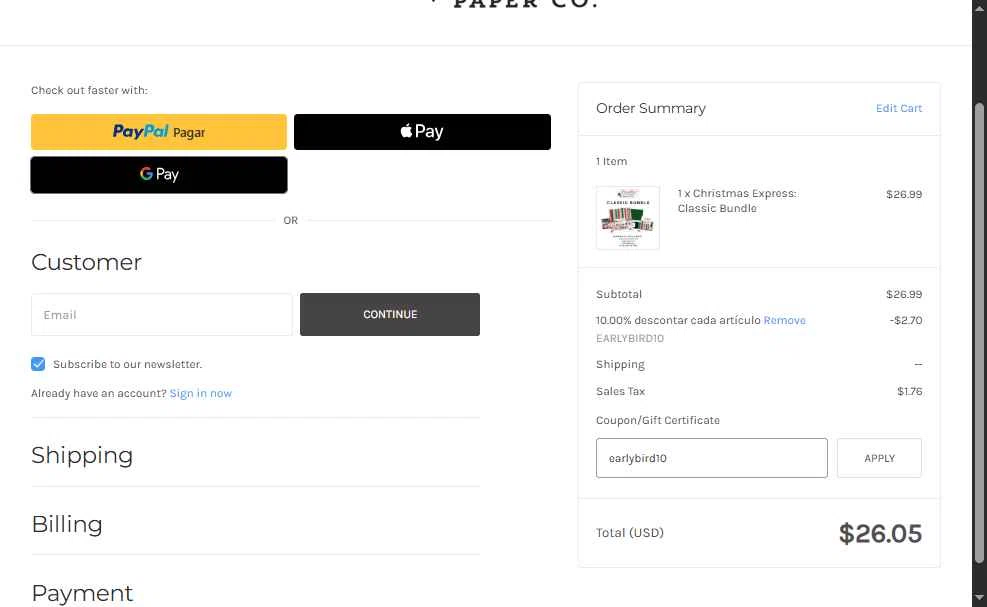
Task: Open the Edit Cart link
Action: click(898, 108)
